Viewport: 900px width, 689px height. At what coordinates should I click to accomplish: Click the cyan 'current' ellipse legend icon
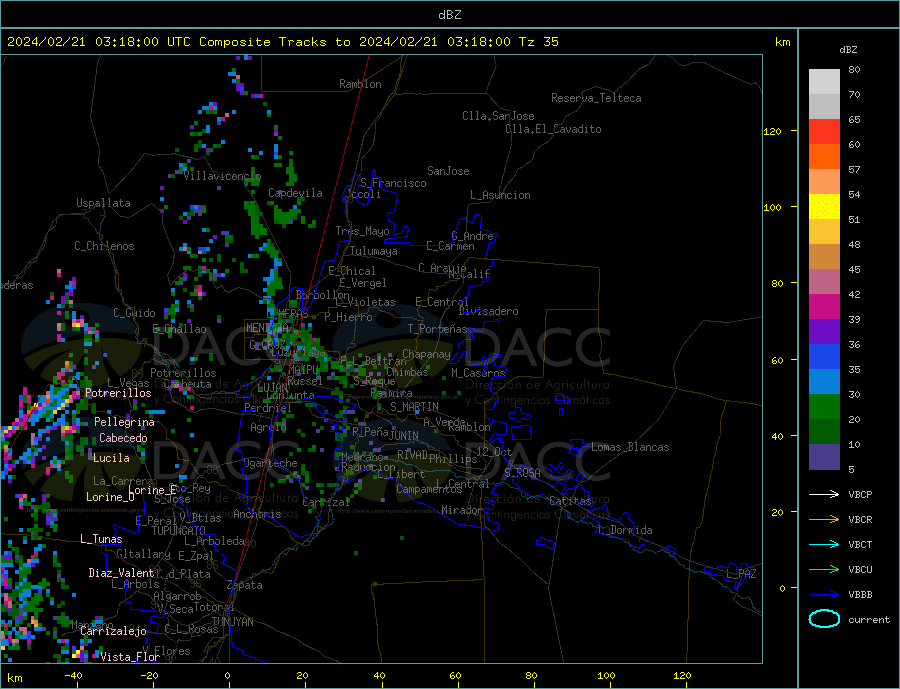tap(824, 619)
